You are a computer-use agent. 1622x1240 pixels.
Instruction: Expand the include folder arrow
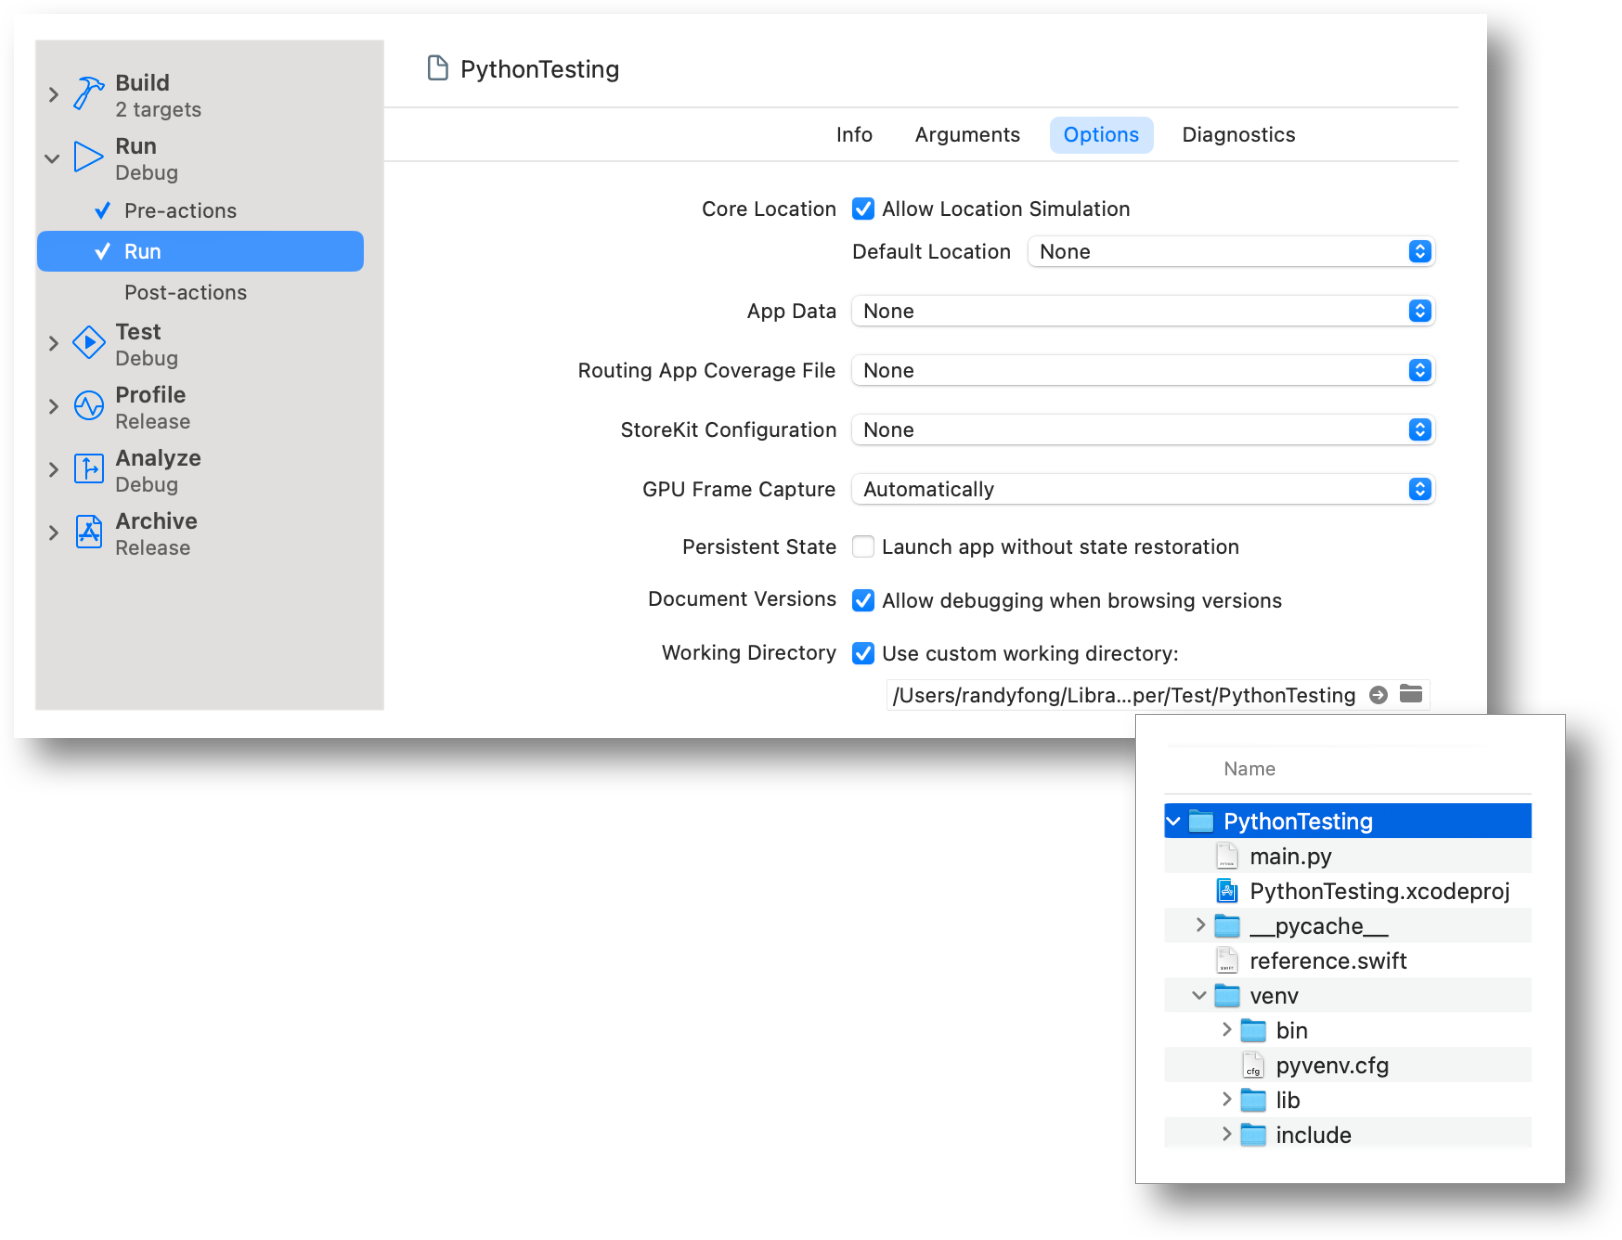tap(1226, 1134)
